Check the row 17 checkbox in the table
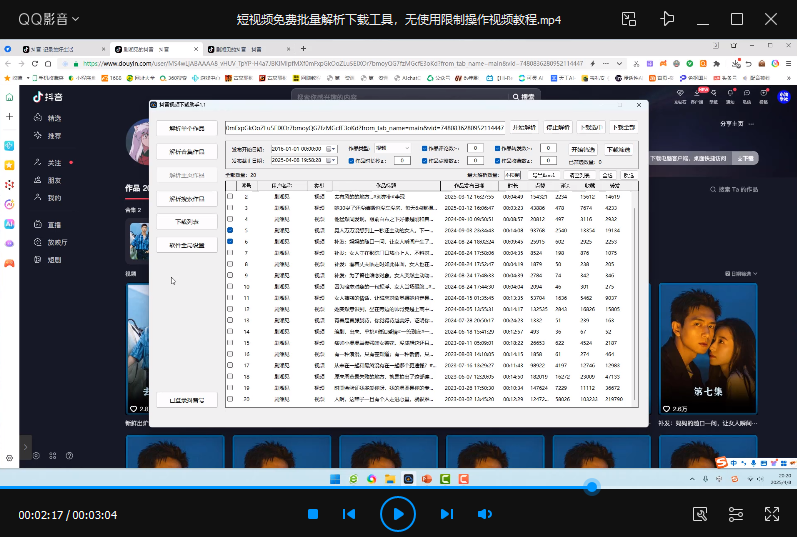This screenshot has height=537, width=797. point(230,365)
